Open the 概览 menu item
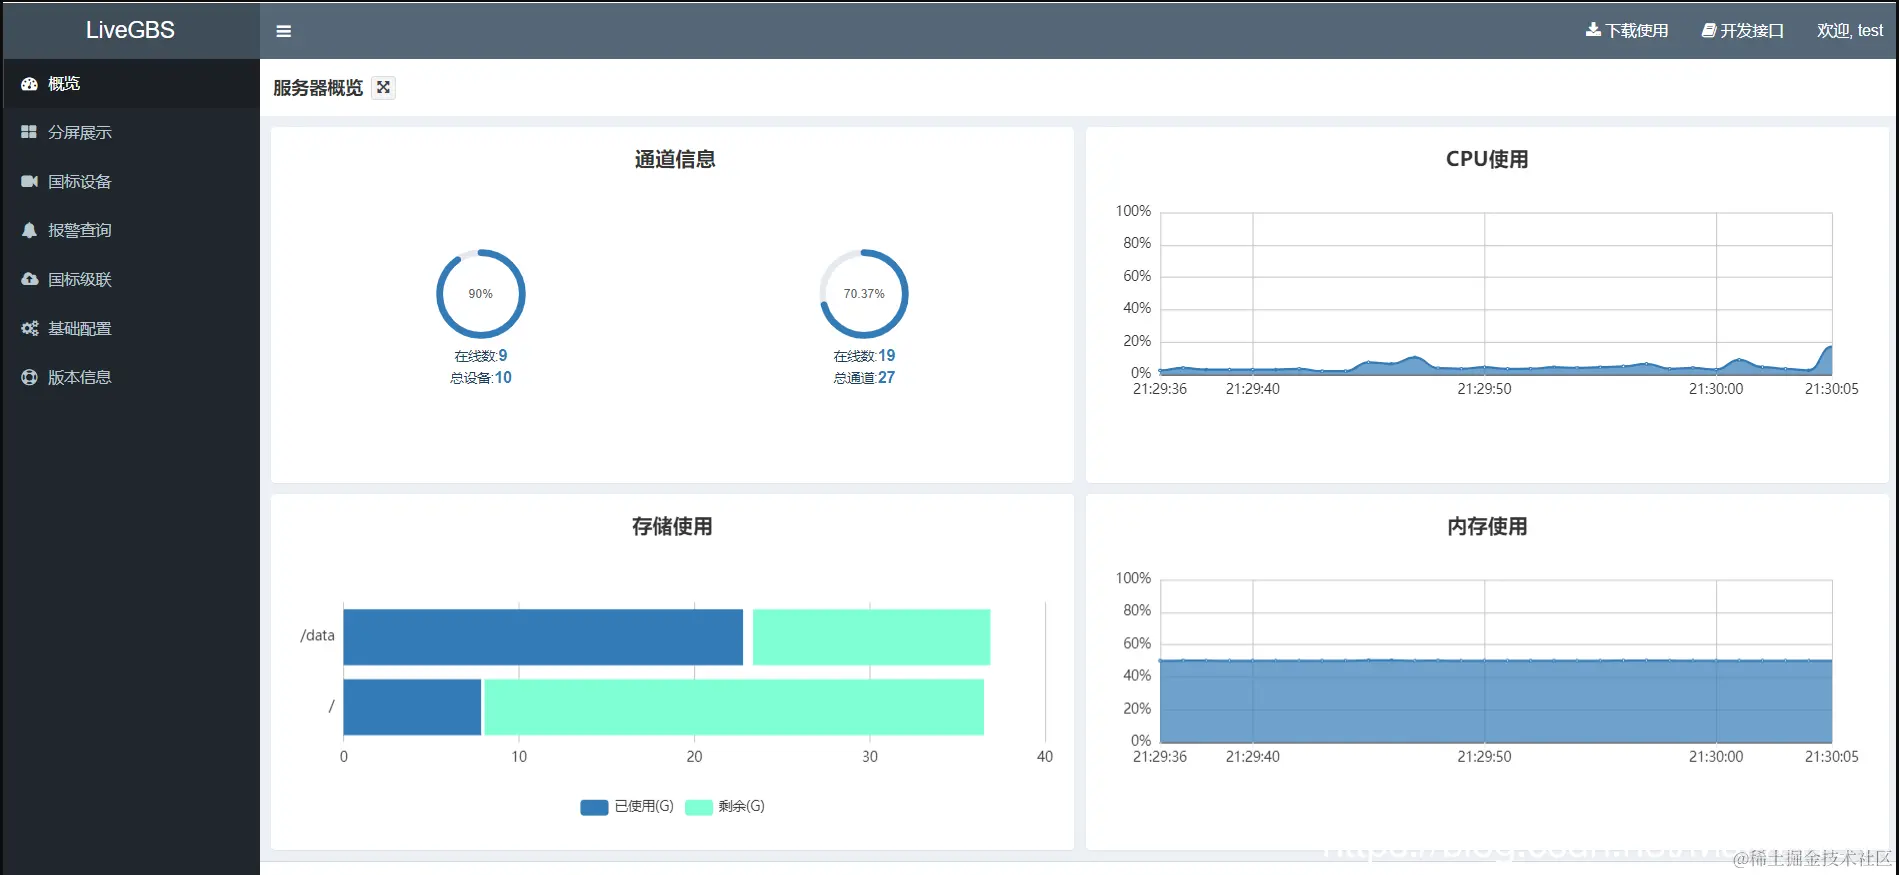Screen dimensions: 1899x875 click(x=130, y=84)
